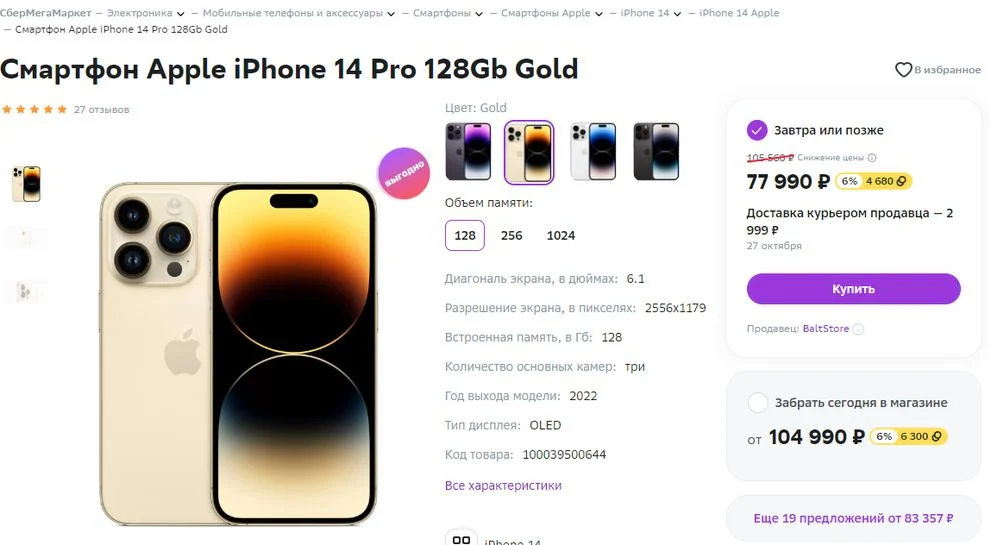The height and width of the screenshot is (545, 991).
Task: Select Завтра или позже delivery option
Action: click(757, 130)
